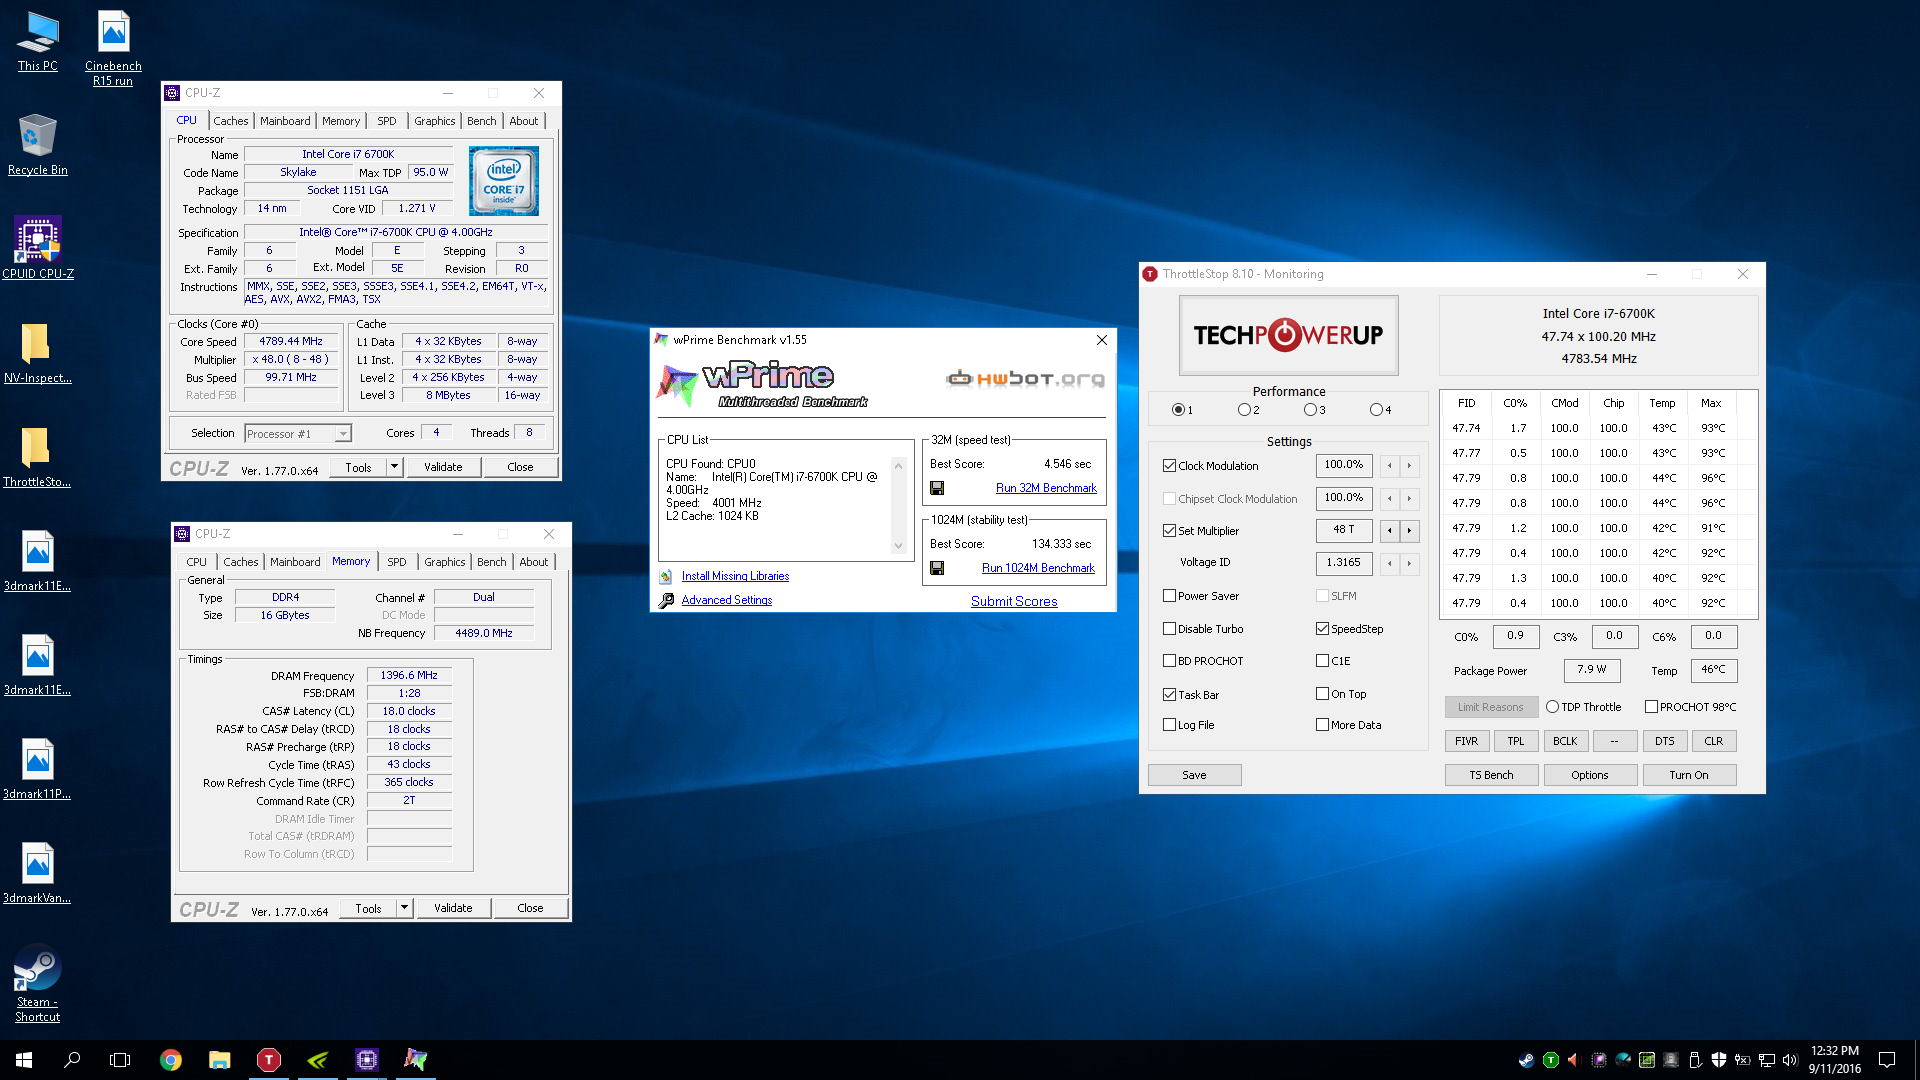The width and height of the screenshot is (1920, 1080).
Task: Launch CPUID CPU-Z desktop shortcut
Action: (37, 248)
